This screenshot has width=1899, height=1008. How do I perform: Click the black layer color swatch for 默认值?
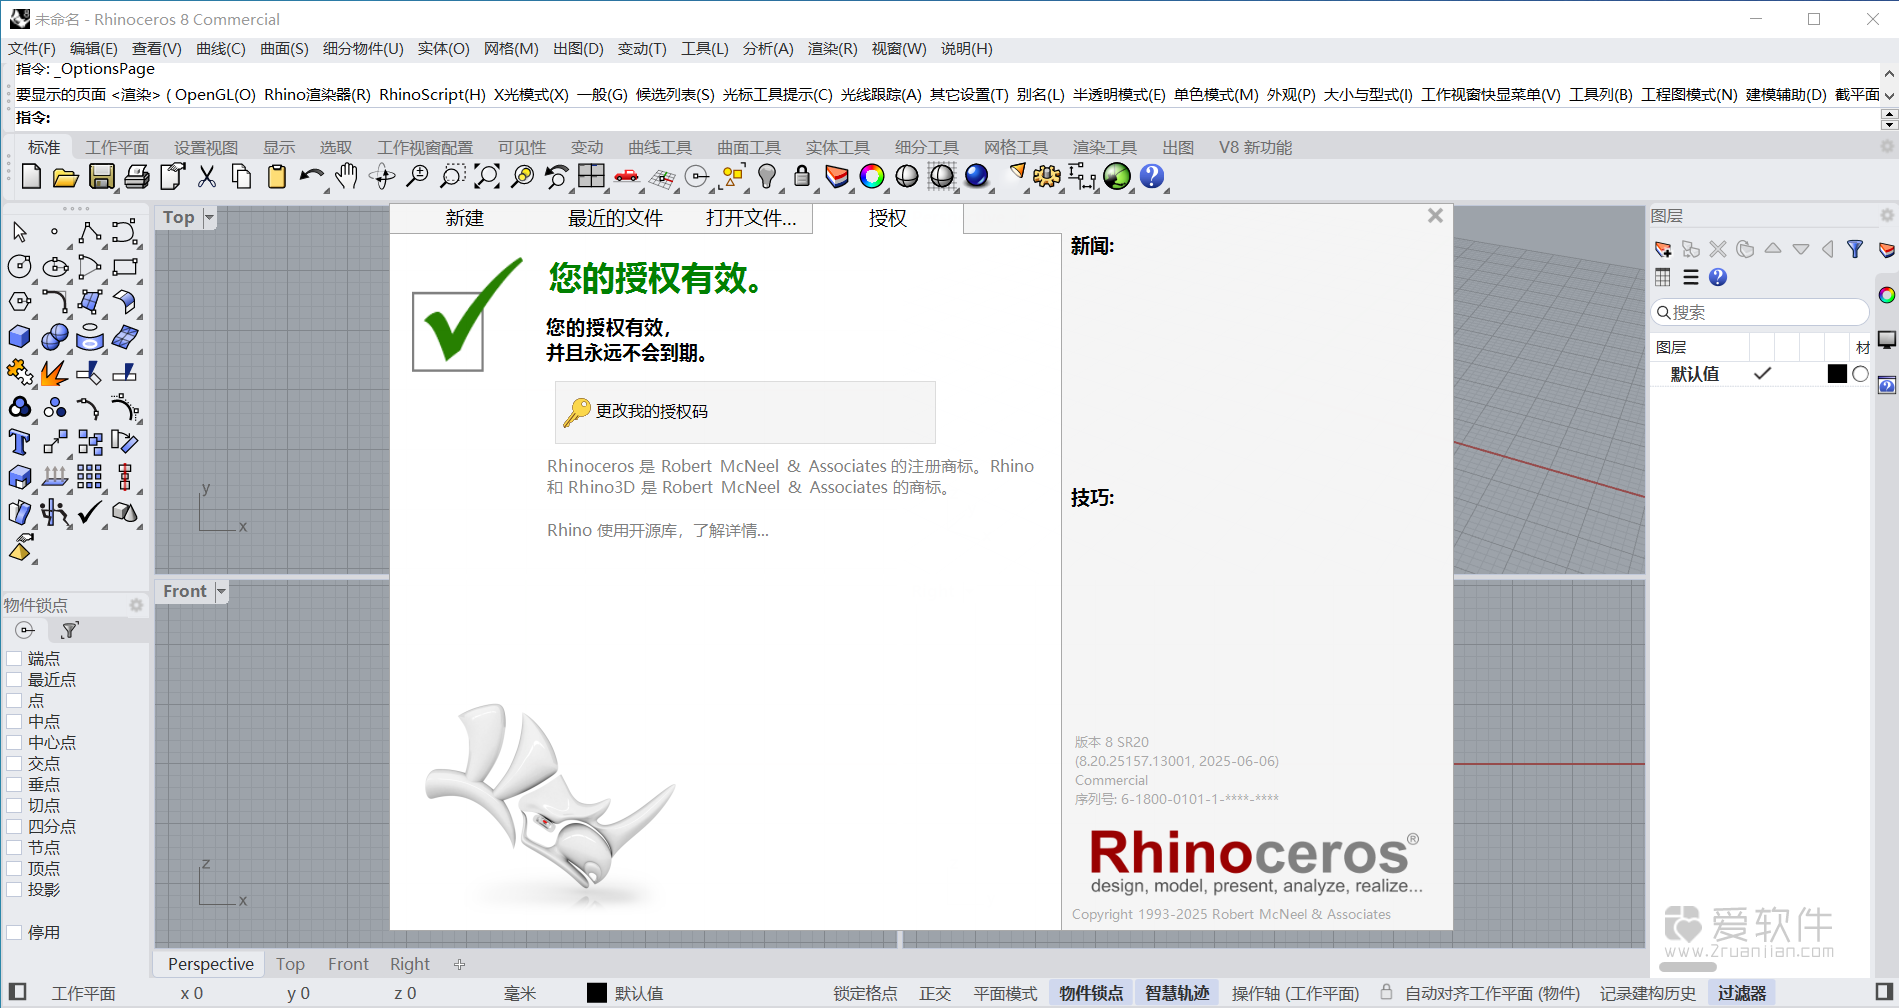coord(1837,374)
